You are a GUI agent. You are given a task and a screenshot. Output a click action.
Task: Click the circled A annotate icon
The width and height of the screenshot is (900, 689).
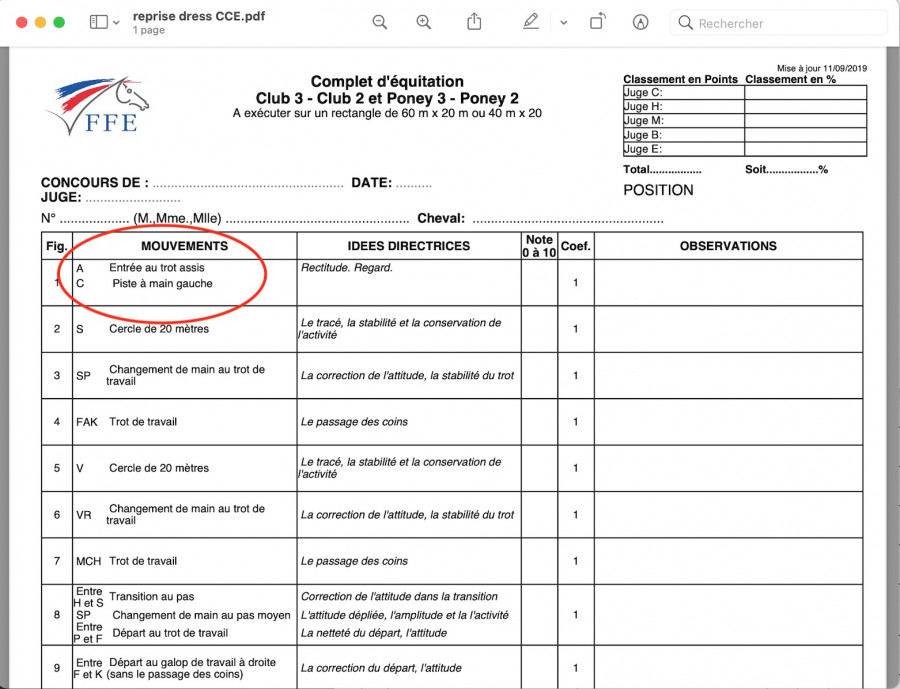coord(641,22)
